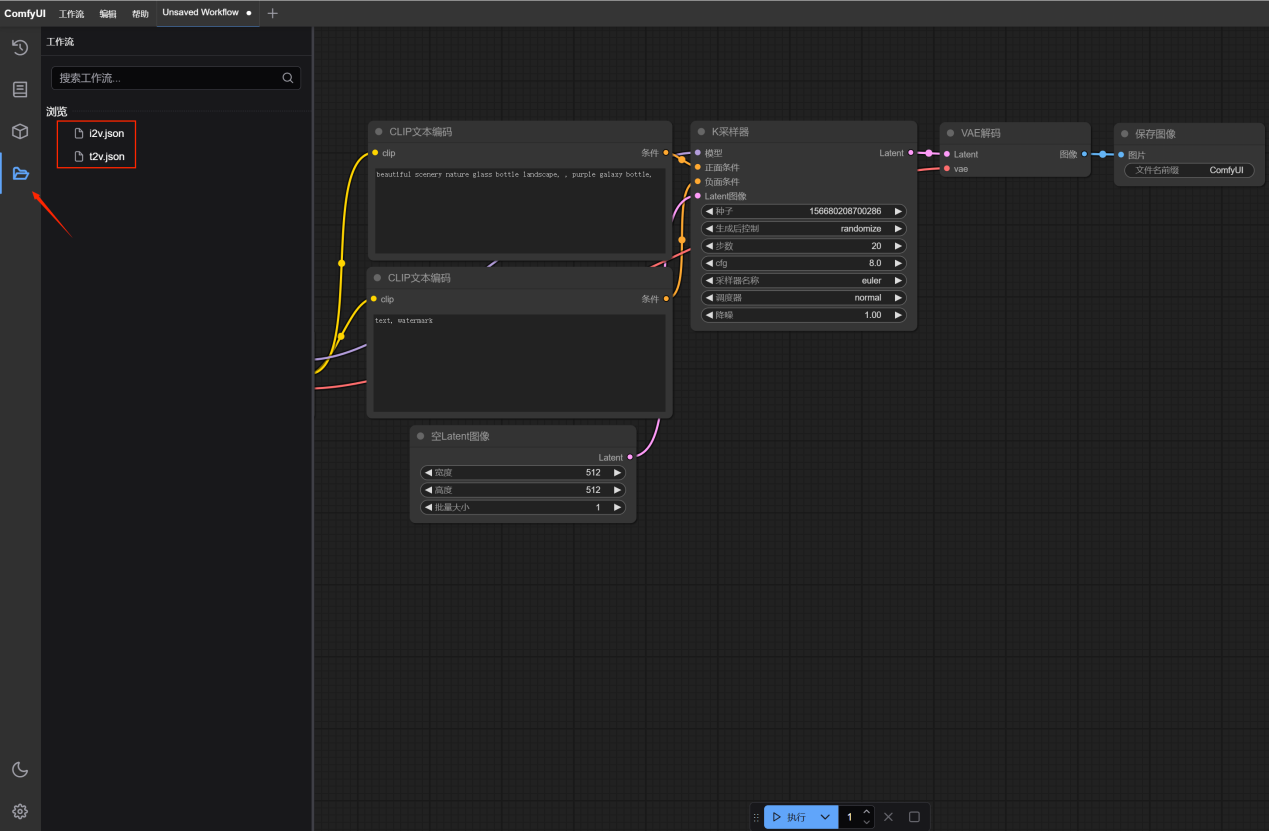Open the 编辑 menu
The height and width of the screenshot is (831, 1269).
[108, 14]
